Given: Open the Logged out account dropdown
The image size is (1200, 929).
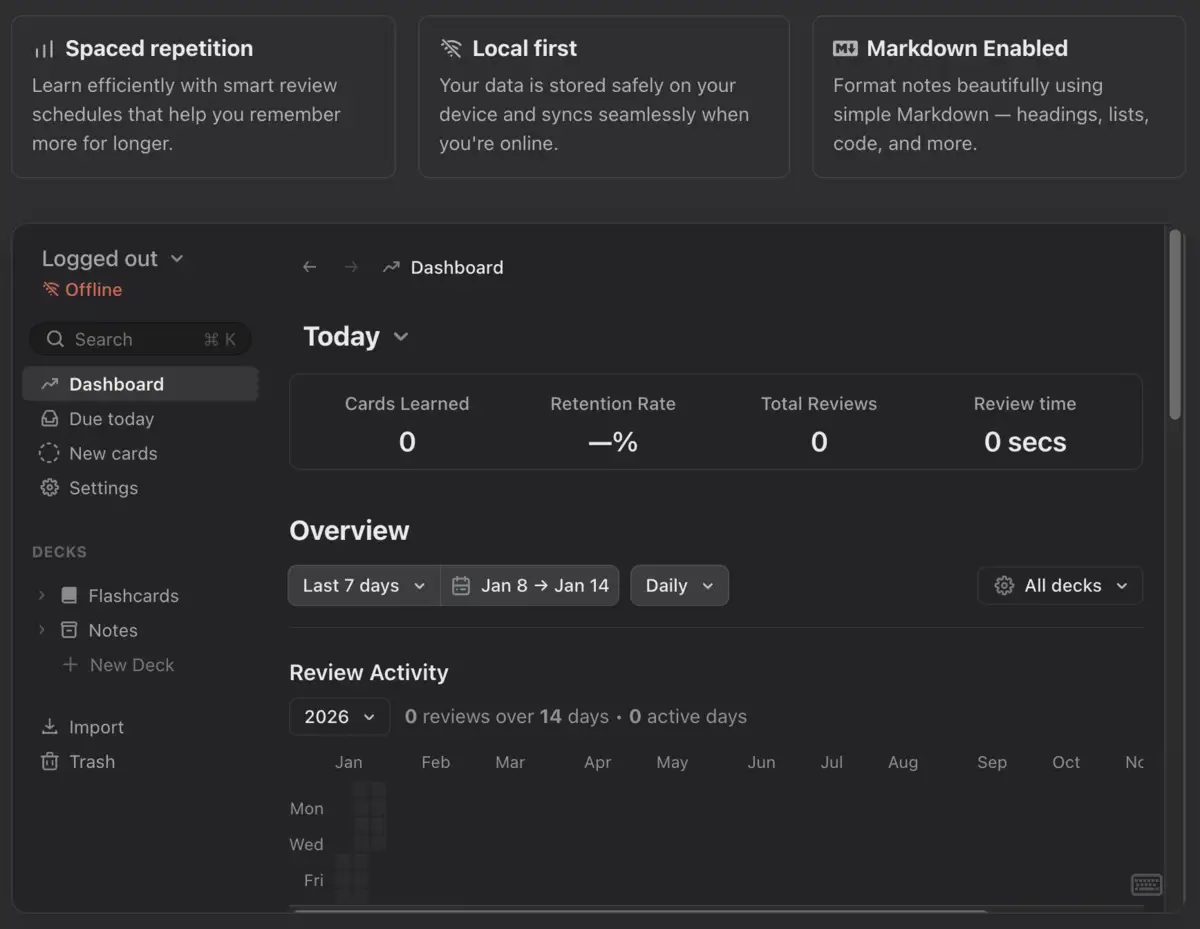Looking at the screenshot, I should [x=113, y=259].
